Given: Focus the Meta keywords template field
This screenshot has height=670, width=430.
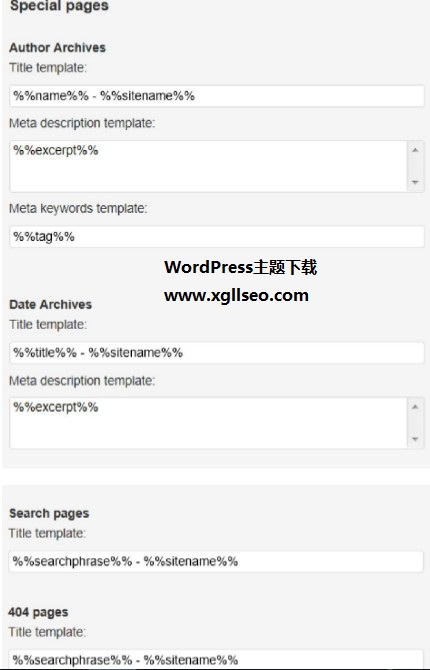Looking at the screenshot, I should (217, 237).
